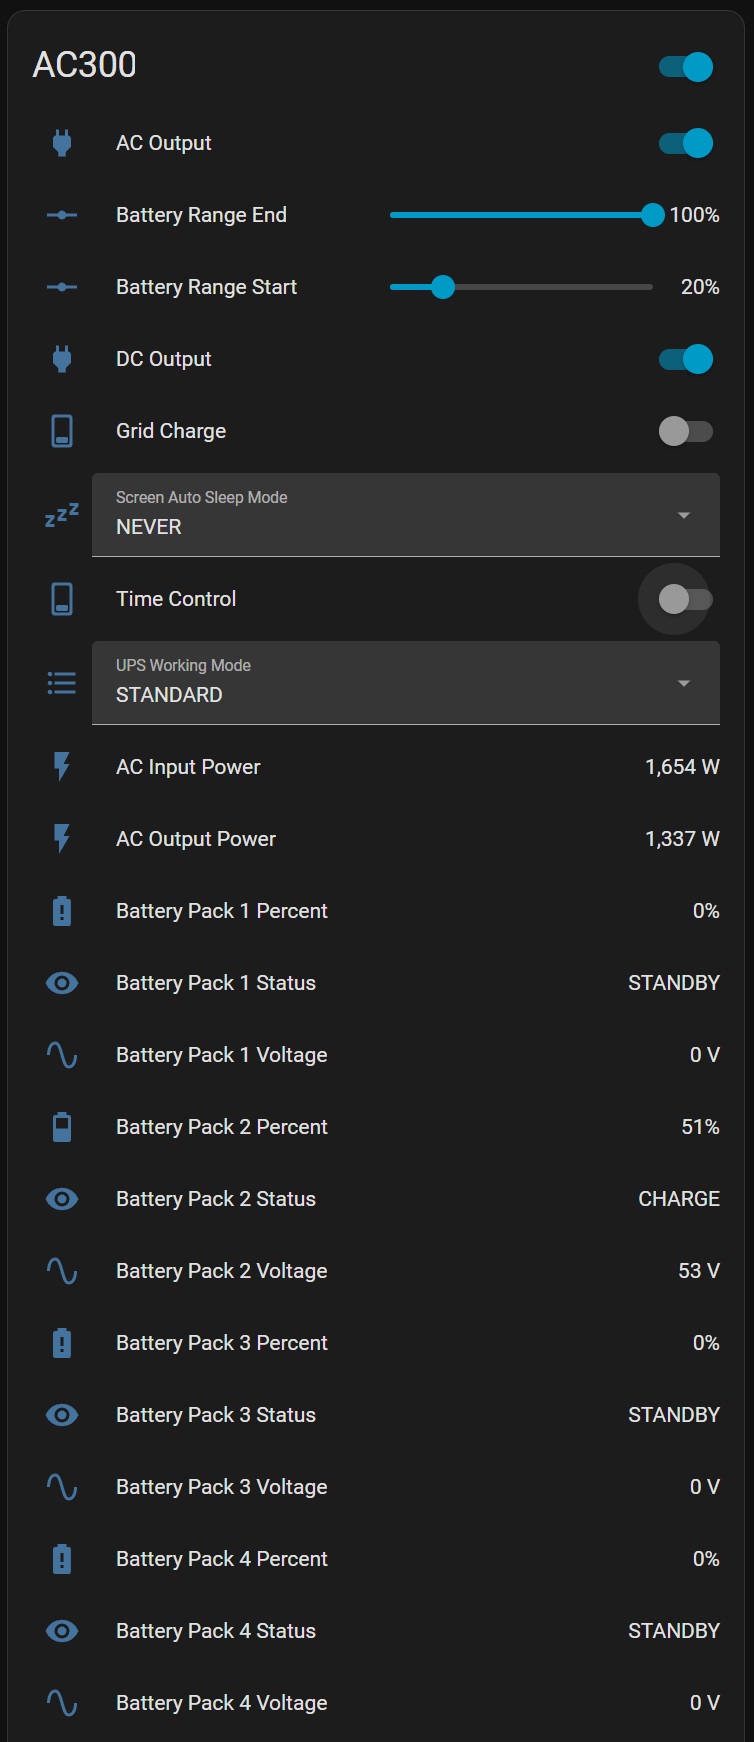Image resolution: width=754 pixels, height=1742 pixels.
Task: Open the AC Output Power 1,337 W reading
Action: click(x=681, y=839)
